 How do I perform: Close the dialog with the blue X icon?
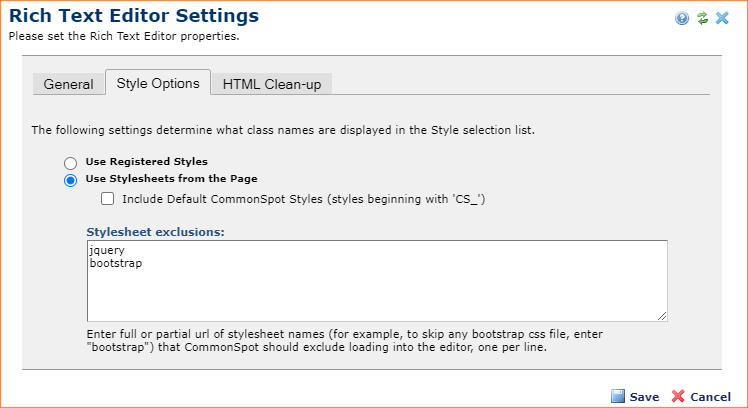(x=722, y=18)
